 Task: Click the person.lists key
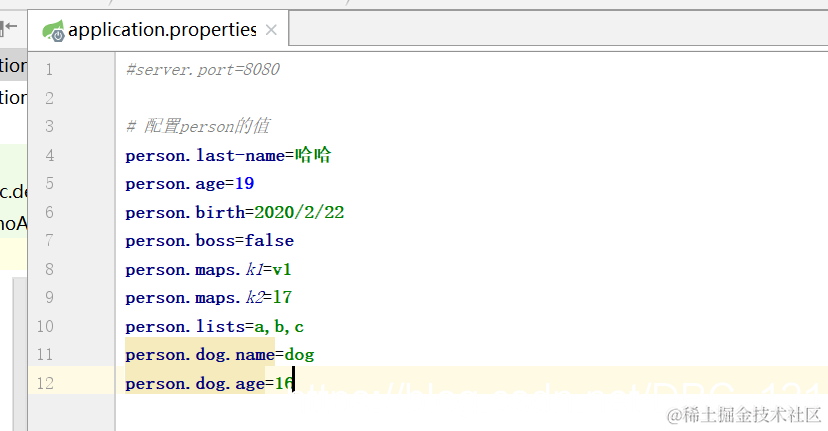pyautogui.click(x=185, y=326)
